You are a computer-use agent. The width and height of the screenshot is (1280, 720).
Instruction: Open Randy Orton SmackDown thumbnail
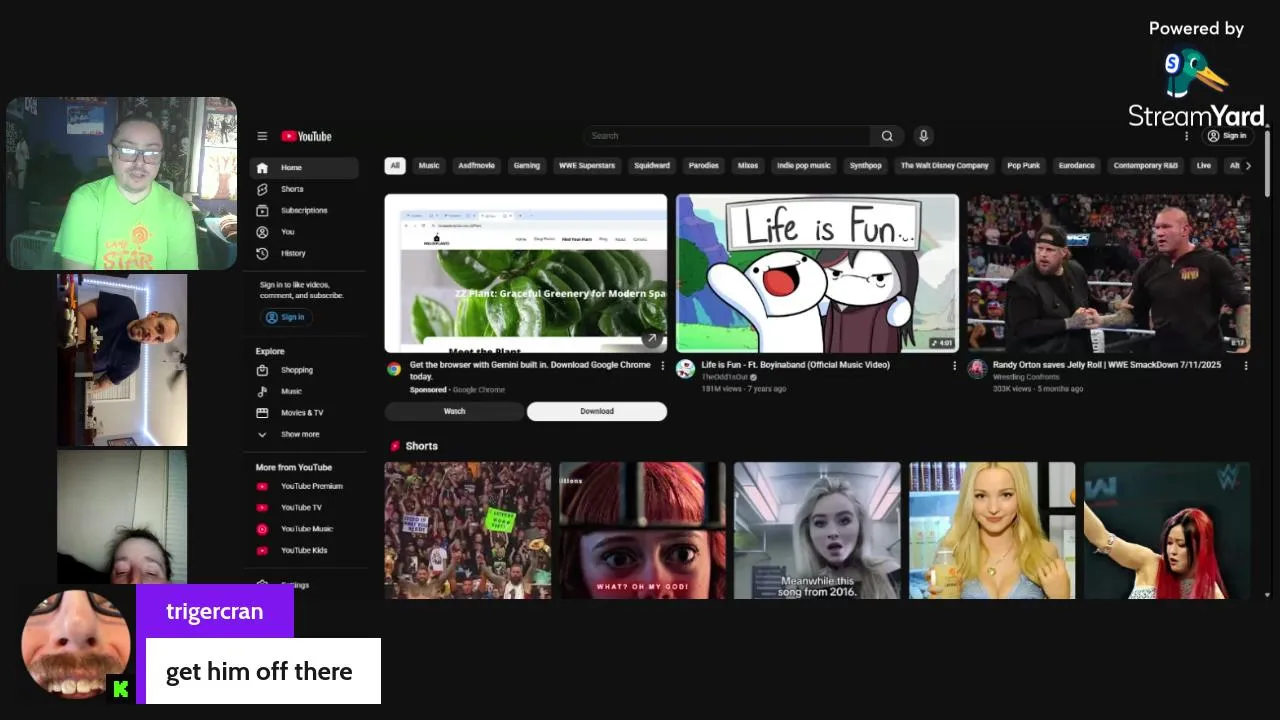coord(1109,273)
